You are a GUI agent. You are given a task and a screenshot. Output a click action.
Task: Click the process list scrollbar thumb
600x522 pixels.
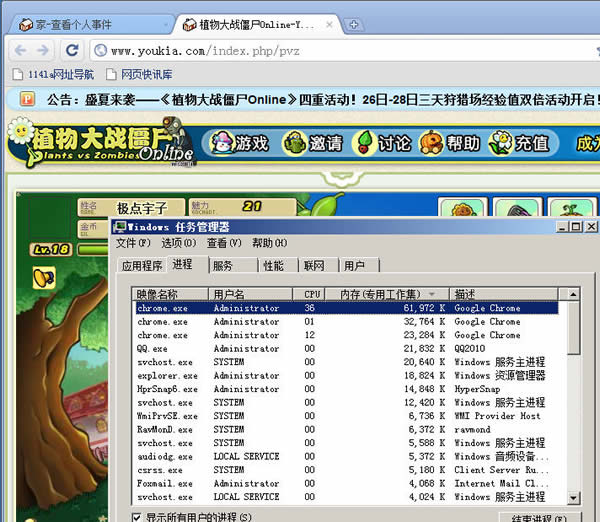pyautogui.click(x=573, y=328)
